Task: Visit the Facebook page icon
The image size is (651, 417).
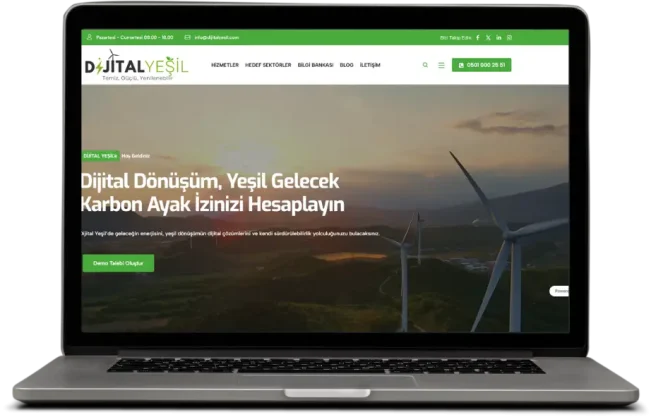Action: click(x=477, y=37)
